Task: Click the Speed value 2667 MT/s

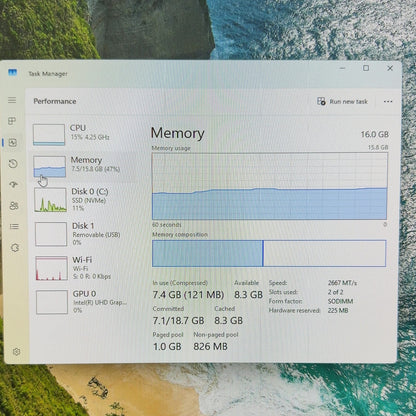Action: pos(342,283)
